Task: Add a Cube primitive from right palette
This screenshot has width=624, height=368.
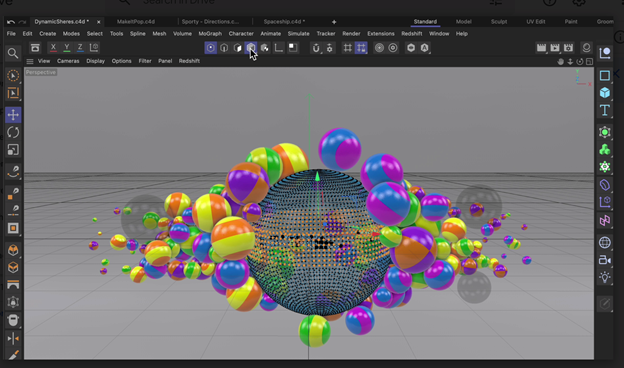Action: pyautogui.click(x=605, y=93)
